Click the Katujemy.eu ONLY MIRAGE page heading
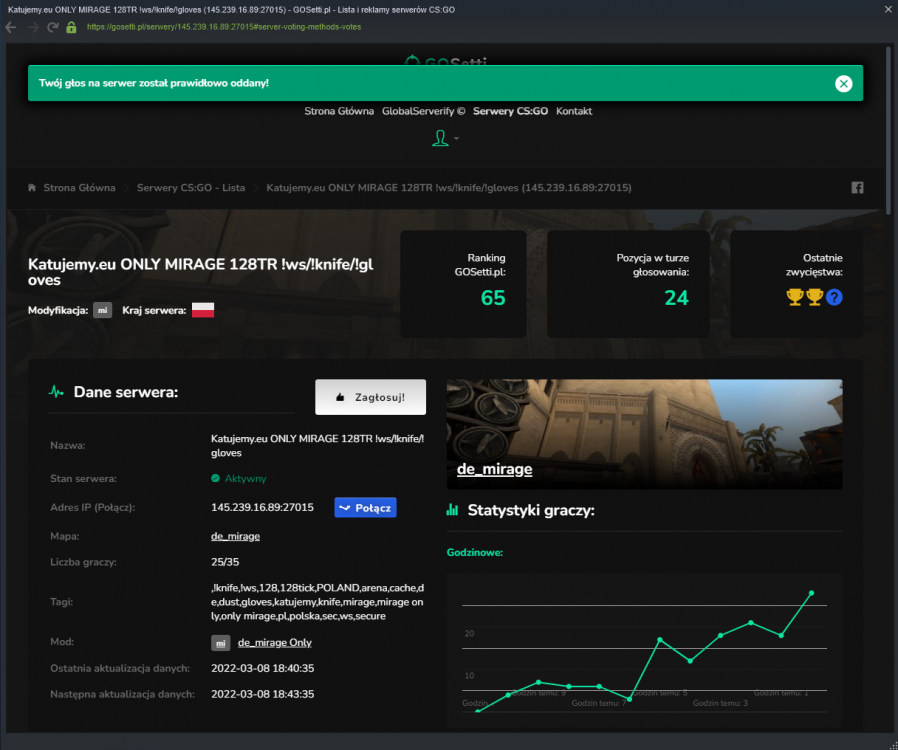This screenshot has height=750, width=898. pyautogui.click(x=200, y=272)
